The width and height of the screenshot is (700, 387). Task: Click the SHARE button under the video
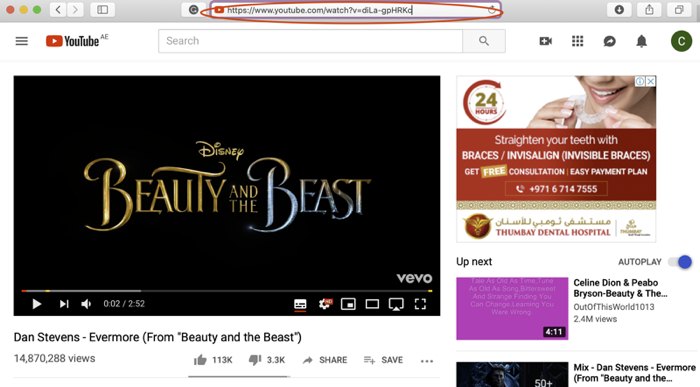coord(325,360)
